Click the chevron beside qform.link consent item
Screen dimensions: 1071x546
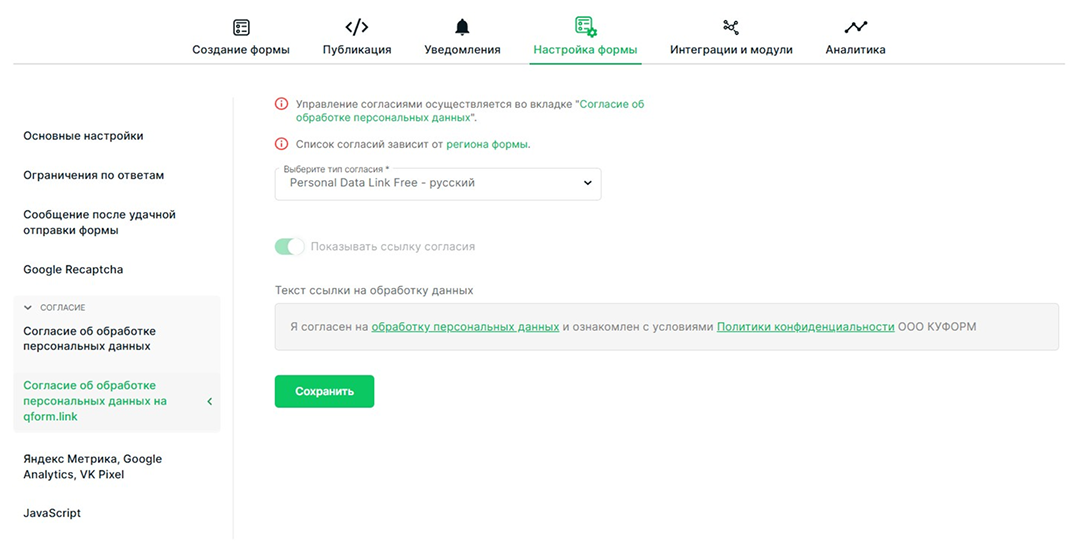click(x=210, y=401)
